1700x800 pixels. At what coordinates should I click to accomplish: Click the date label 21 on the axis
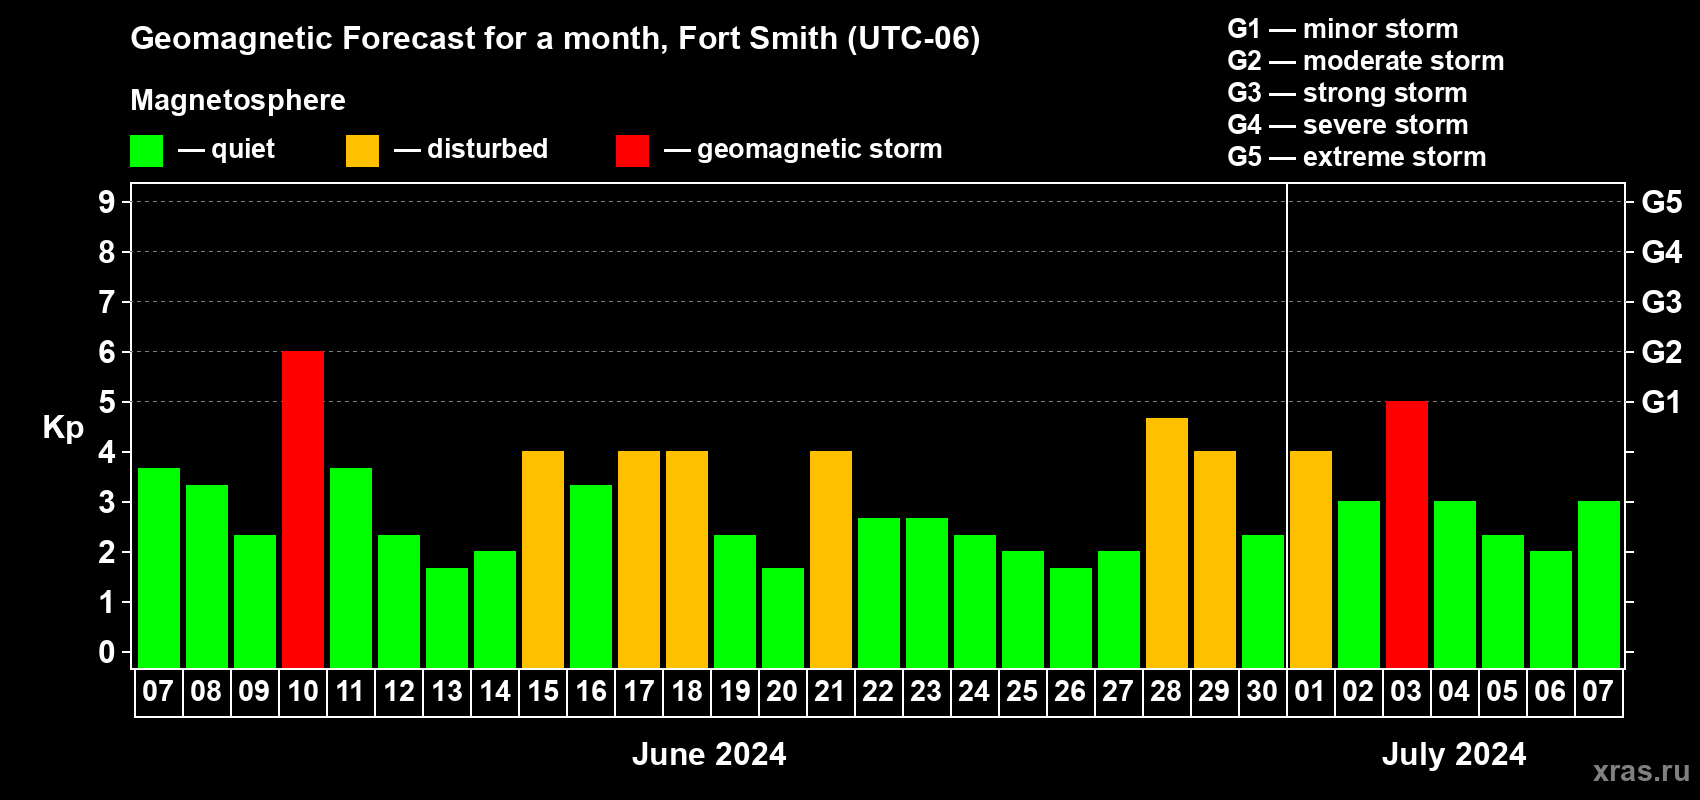click(830, 692)
